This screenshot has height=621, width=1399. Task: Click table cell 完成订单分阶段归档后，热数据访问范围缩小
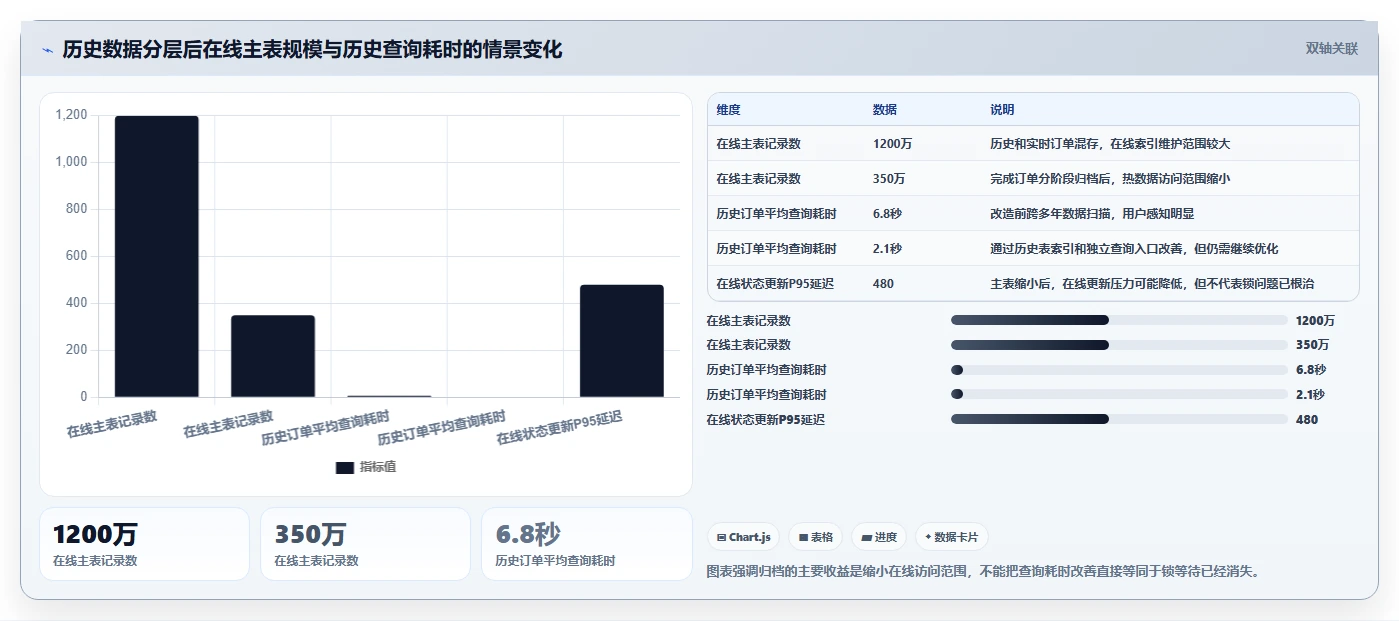(x=1110, y=179)
